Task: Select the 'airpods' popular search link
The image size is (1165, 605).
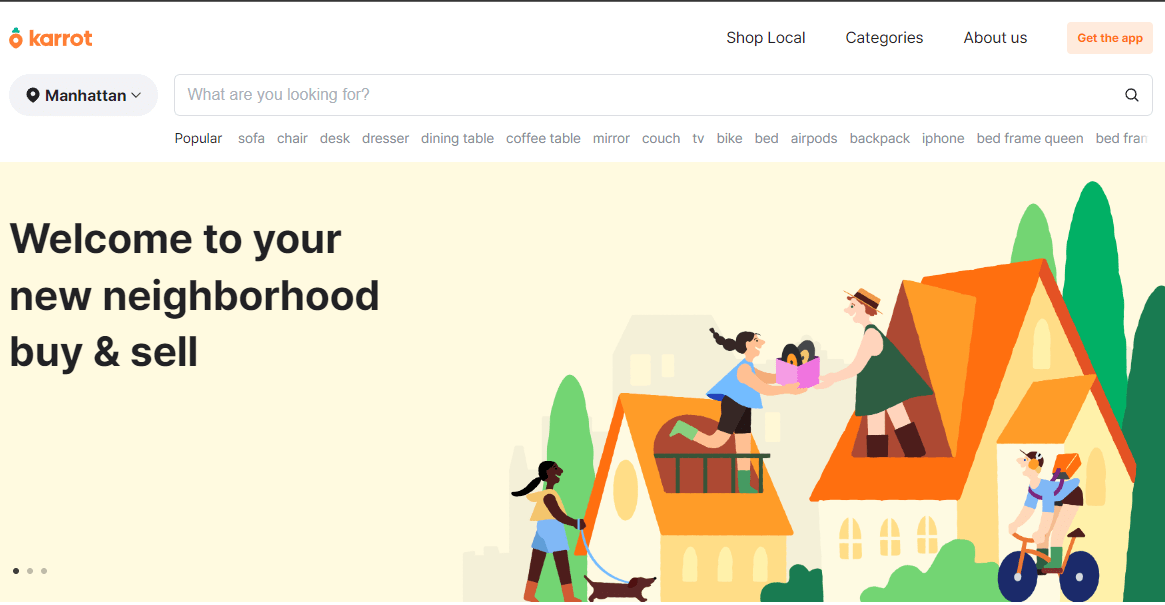Action: [x=814, y=138]
